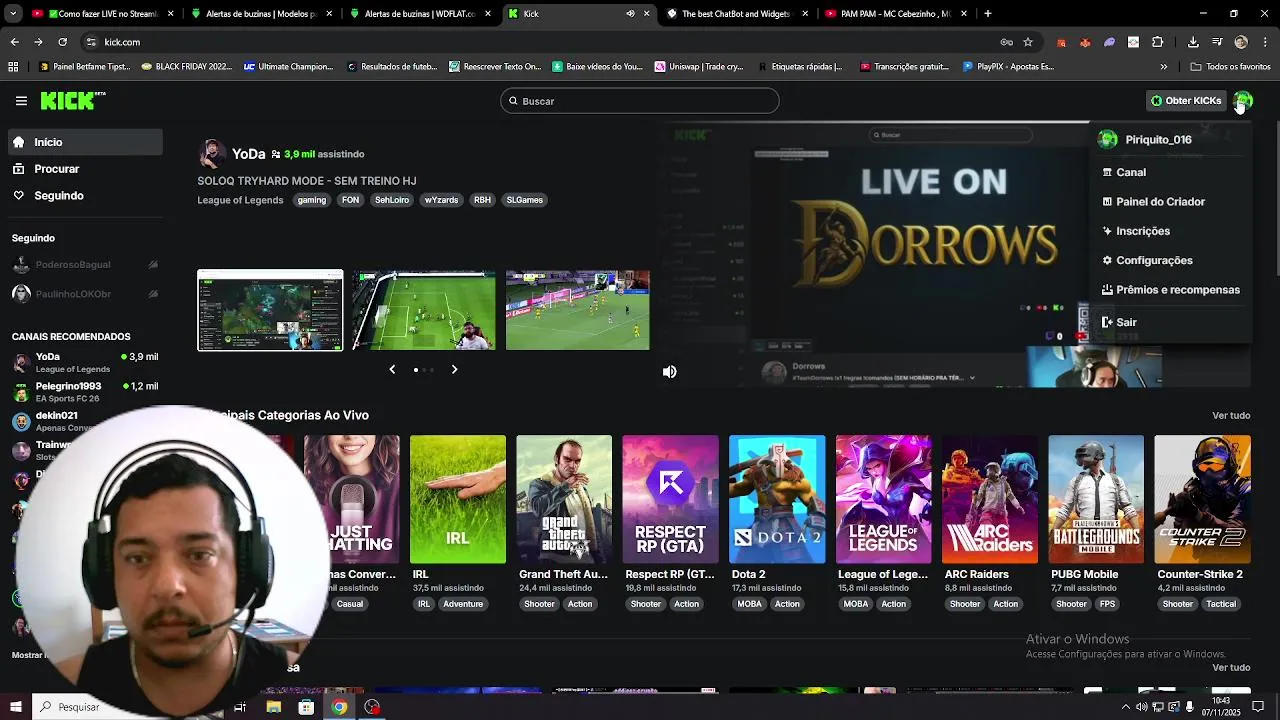
Task: Open Windows Start menu
Action: [15, 707]
